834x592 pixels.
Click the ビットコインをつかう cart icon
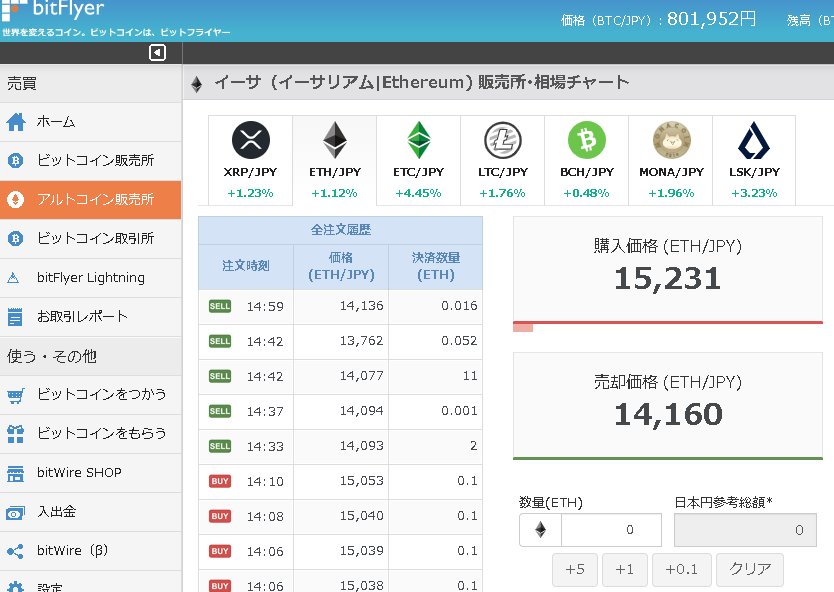point(15,395)
